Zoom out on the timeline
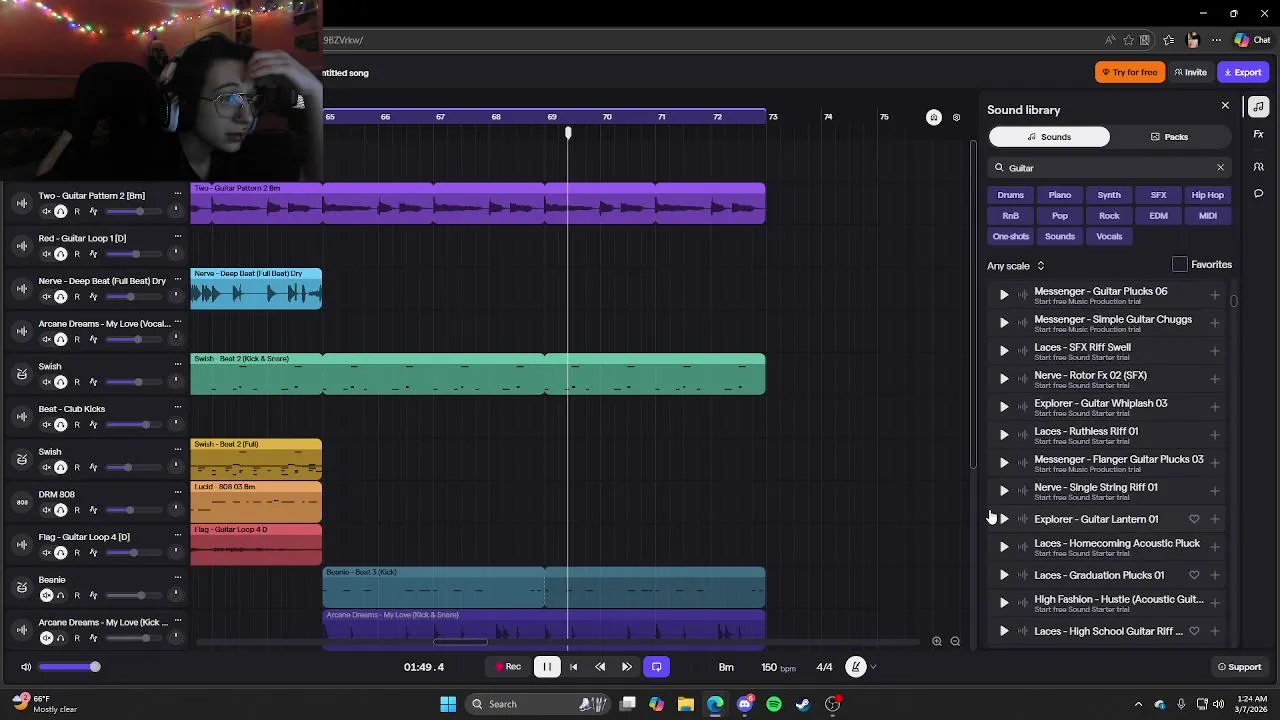This screenshot has height=720, width=1280. tap(955, 642)
